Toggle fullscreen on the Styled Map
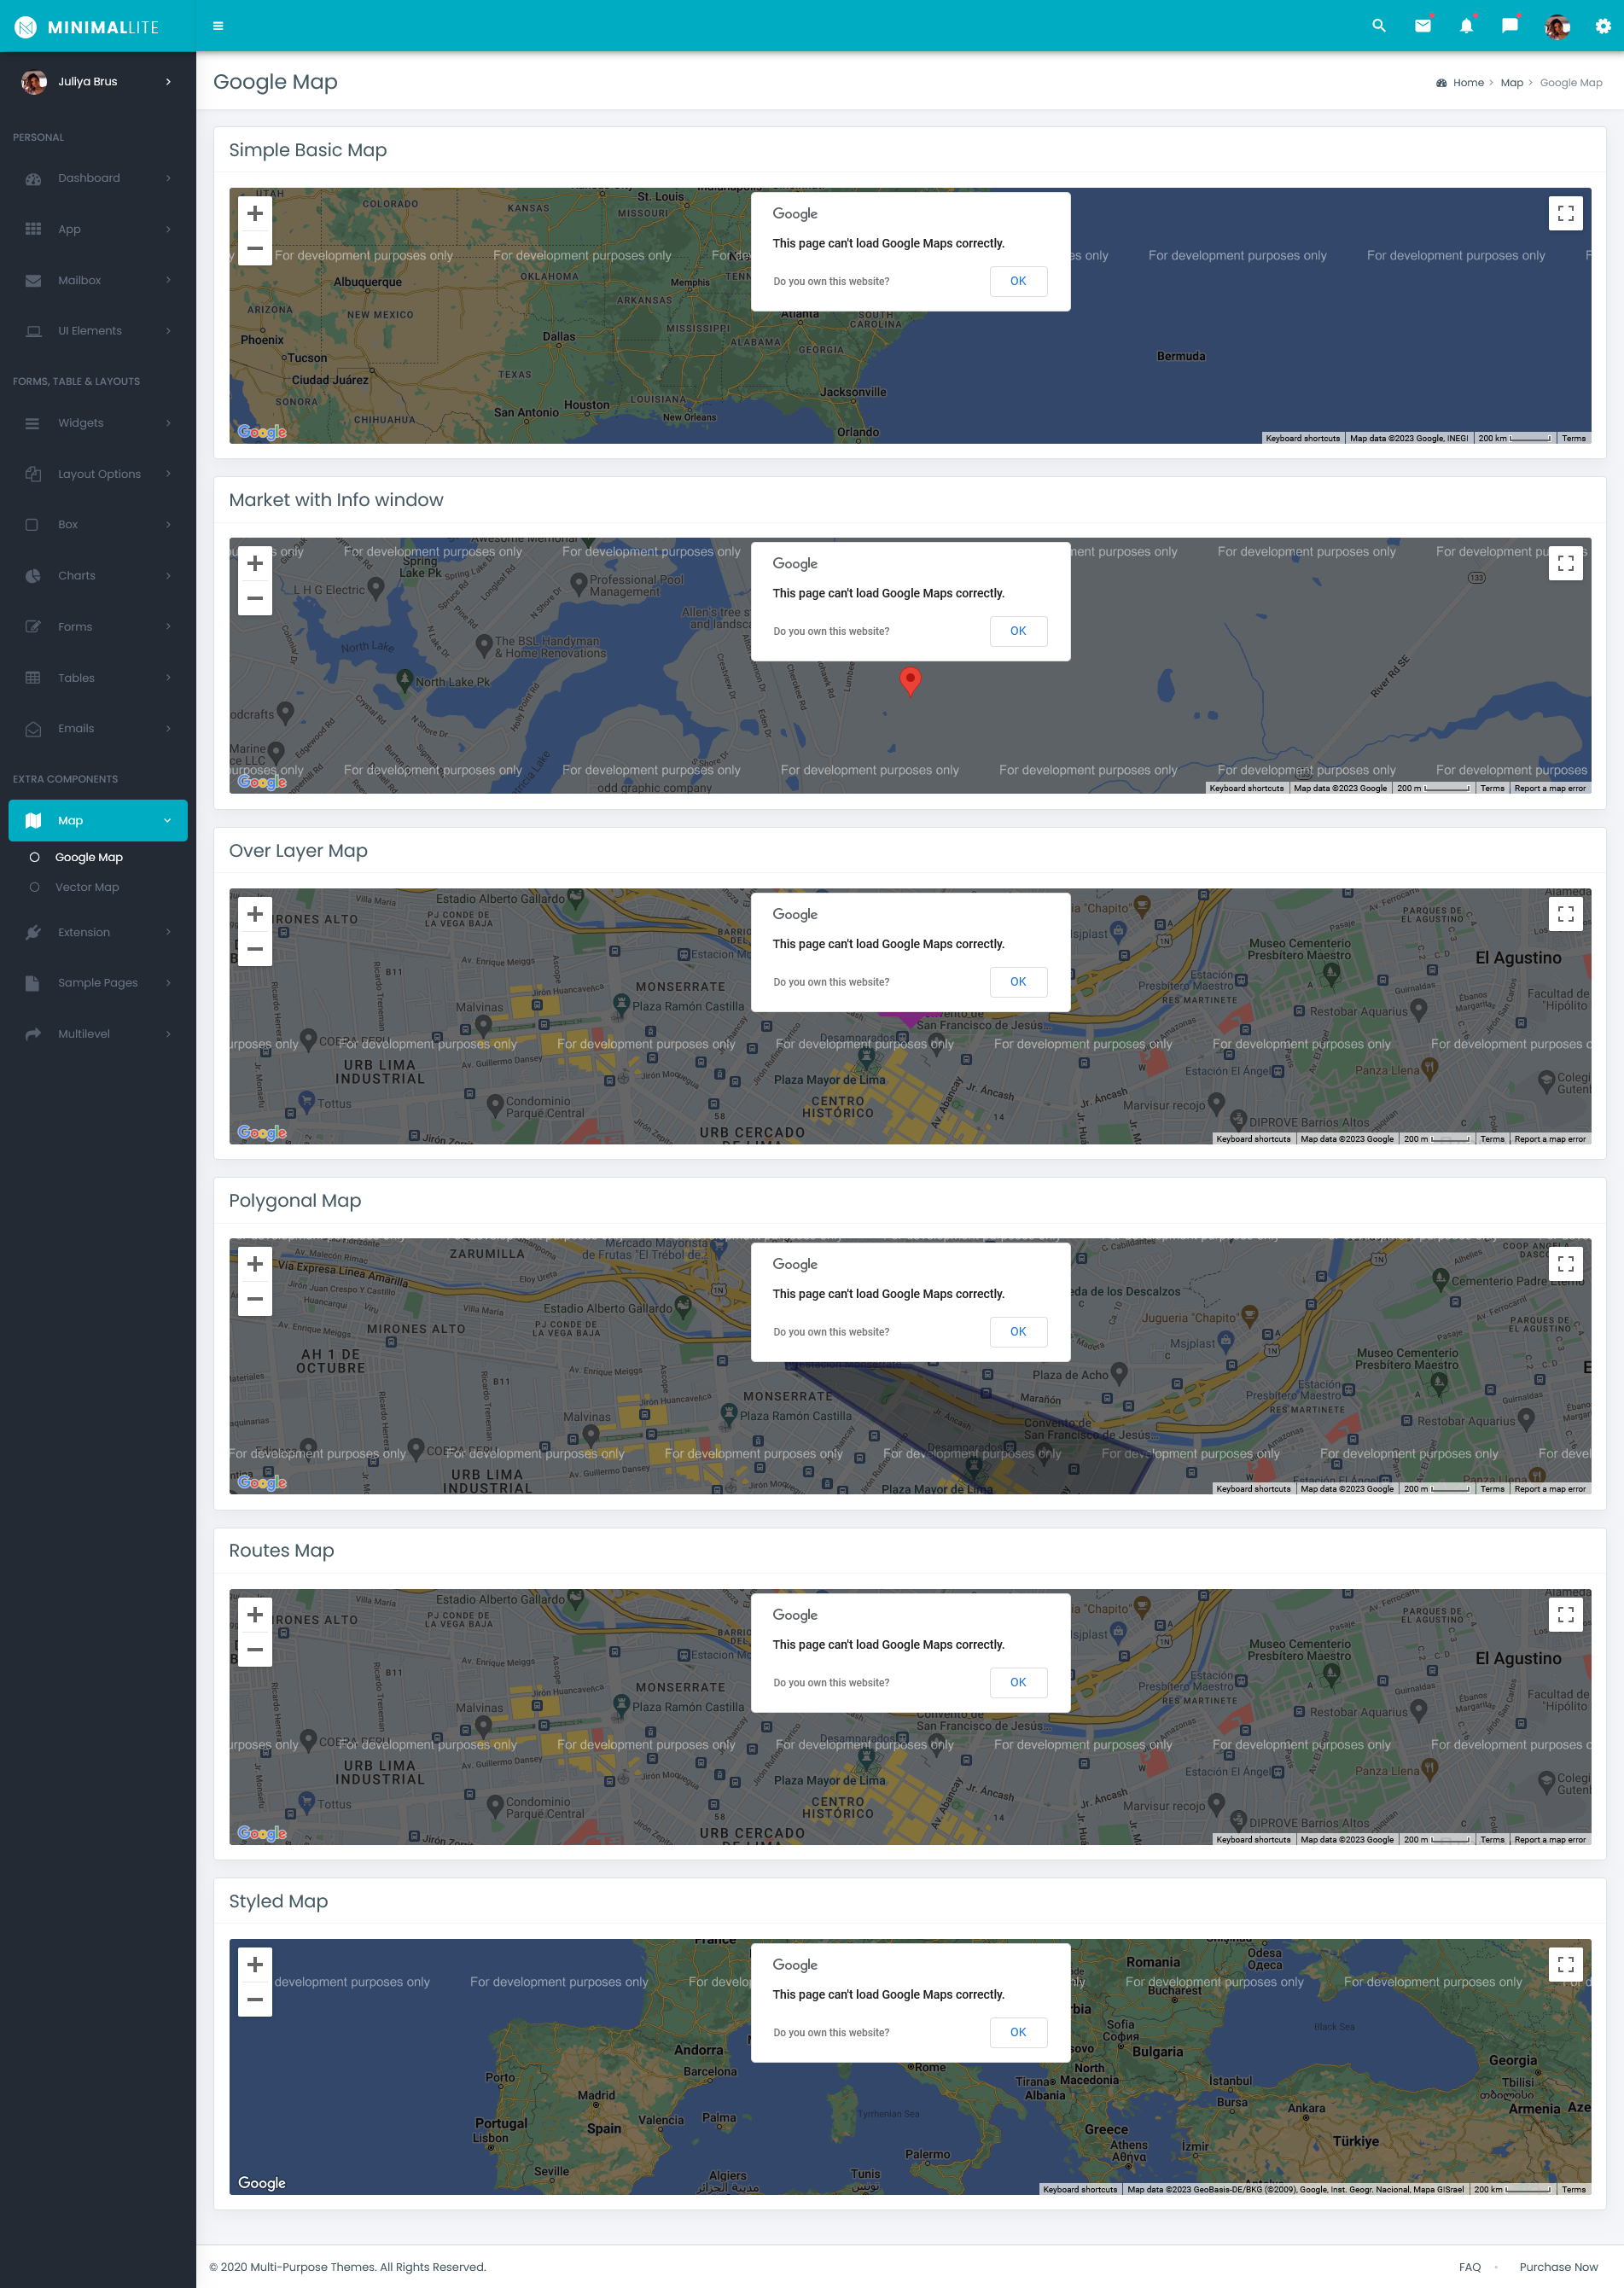Screen dimensions: 1624x2288 tap(1565, 1964)
